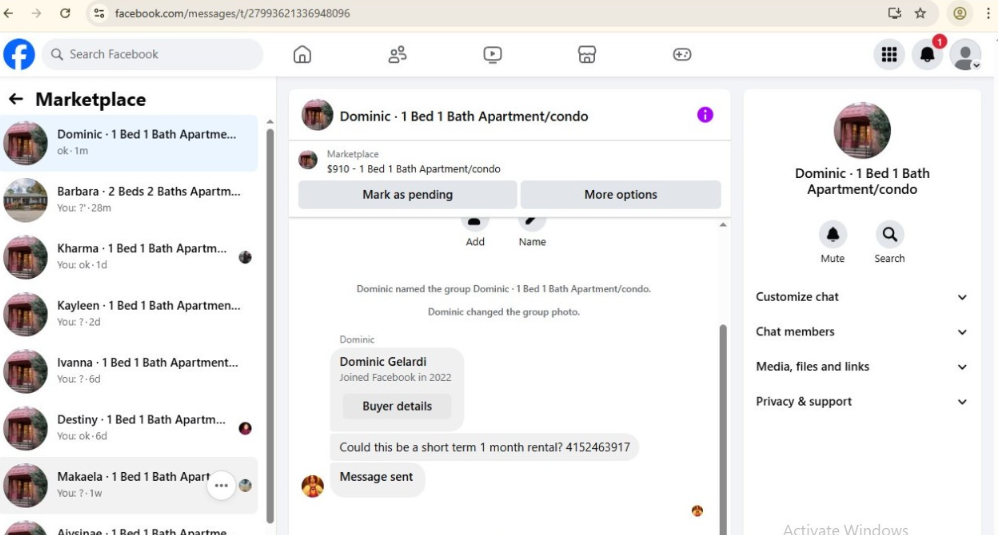Click the Message sent bubble
Screen dimensions: 998x535
click(377, 478)
